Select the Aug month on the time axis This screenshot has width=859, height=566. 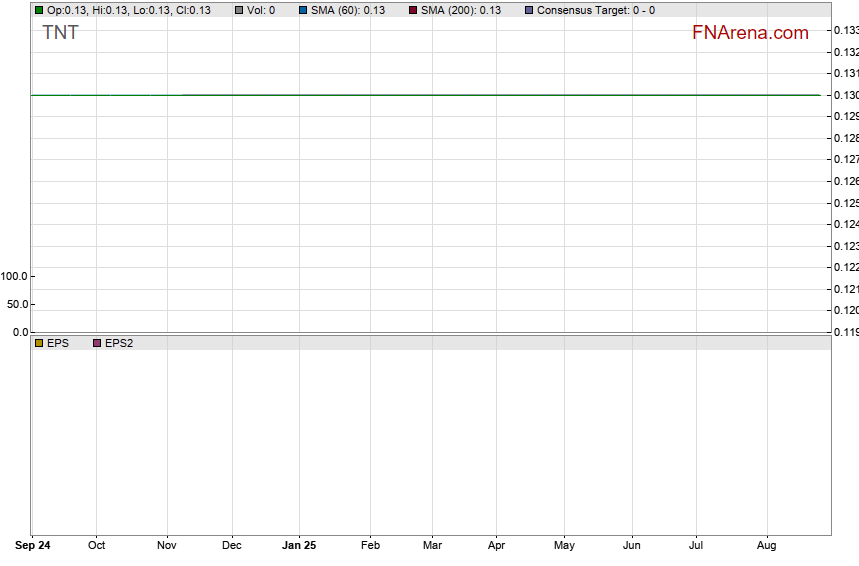pyautogui.click(x=767, y=546)
